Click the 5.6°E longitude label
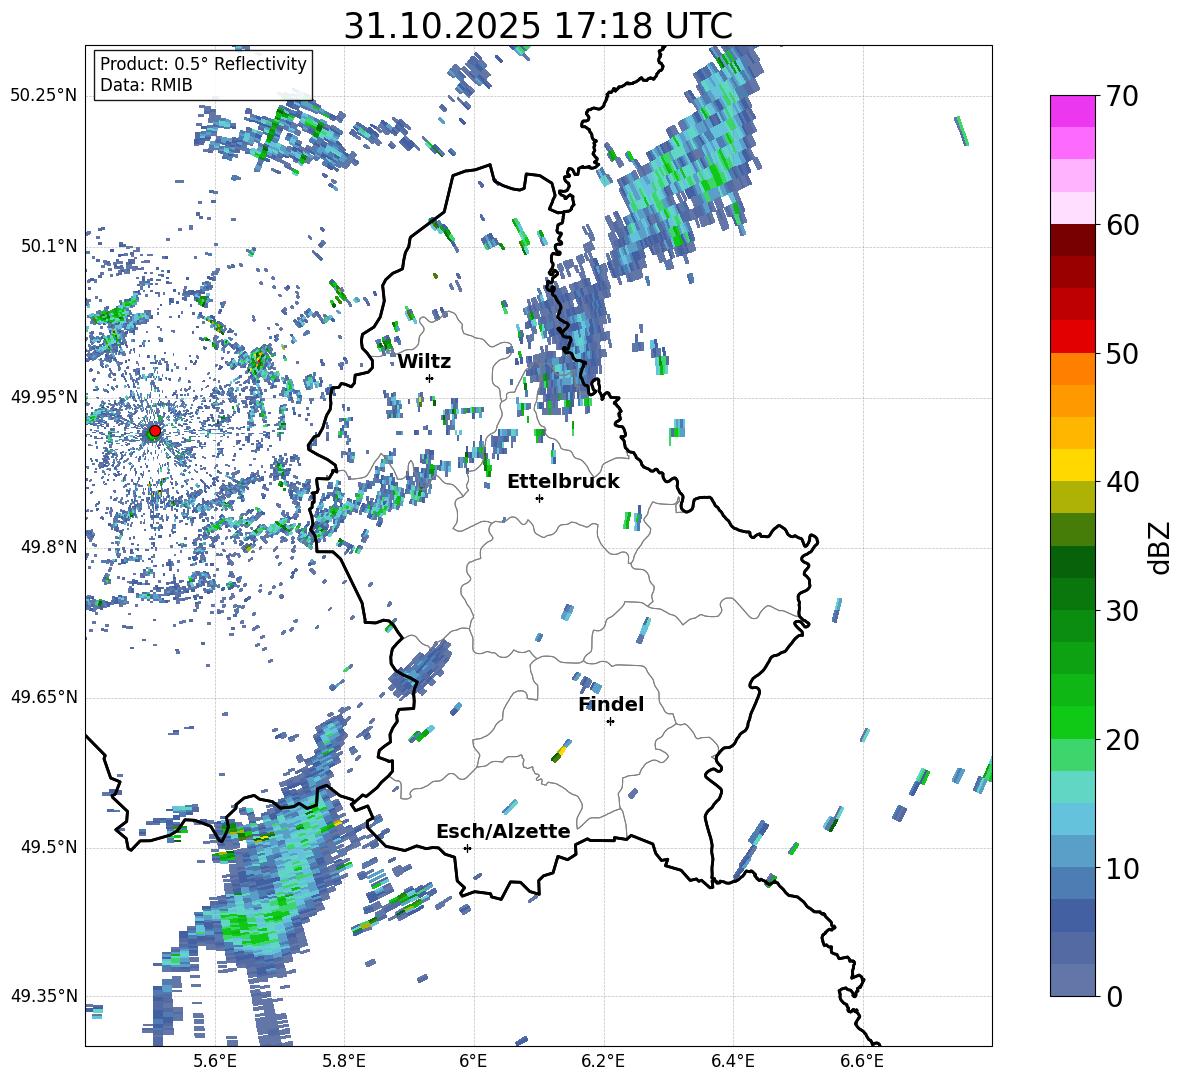Viewport: 1184px width, 1081px height. (215, 1061)
